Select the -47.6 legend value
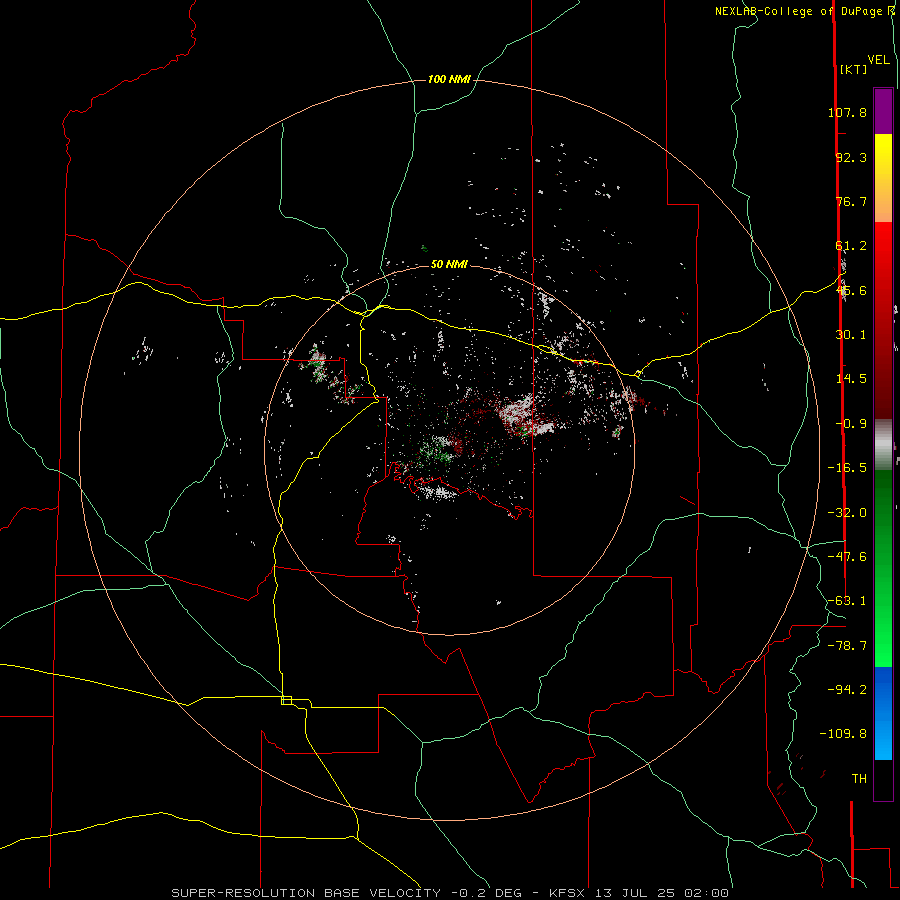The height and width of the screenshot is (900, 900). (x=847, y=557)
